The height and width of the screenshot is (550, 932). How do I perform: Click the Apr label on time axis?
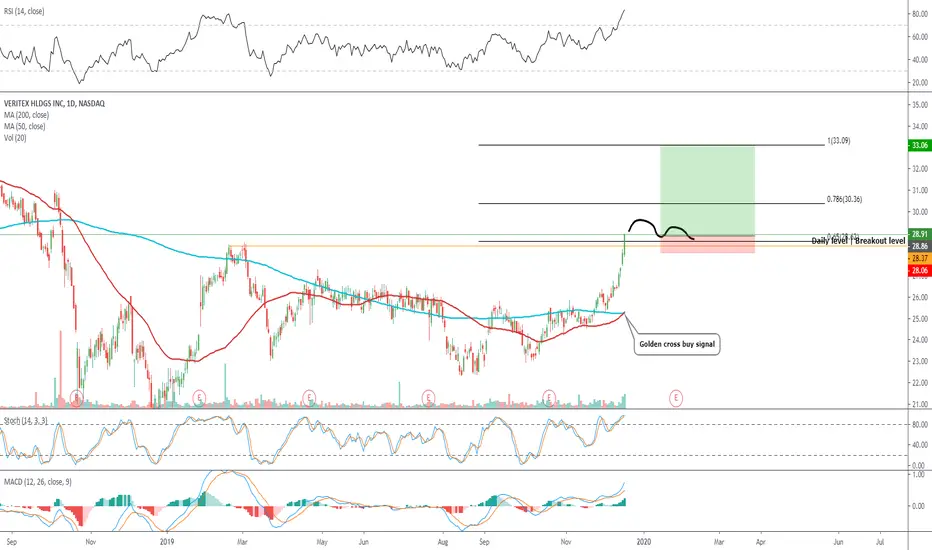(x=760, y=542)
